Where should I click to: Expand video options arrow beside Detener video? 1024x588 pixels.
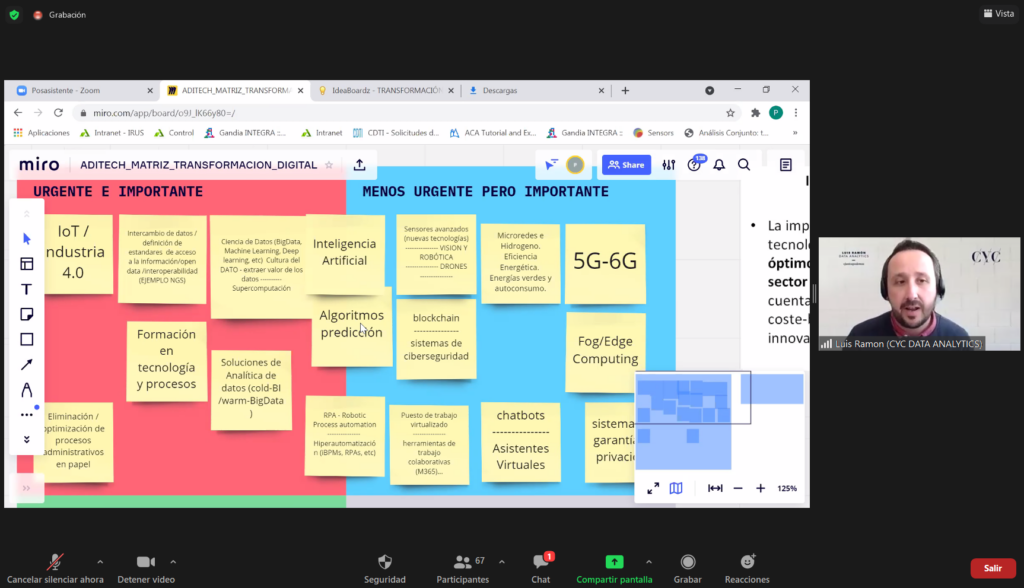[173, 562]
